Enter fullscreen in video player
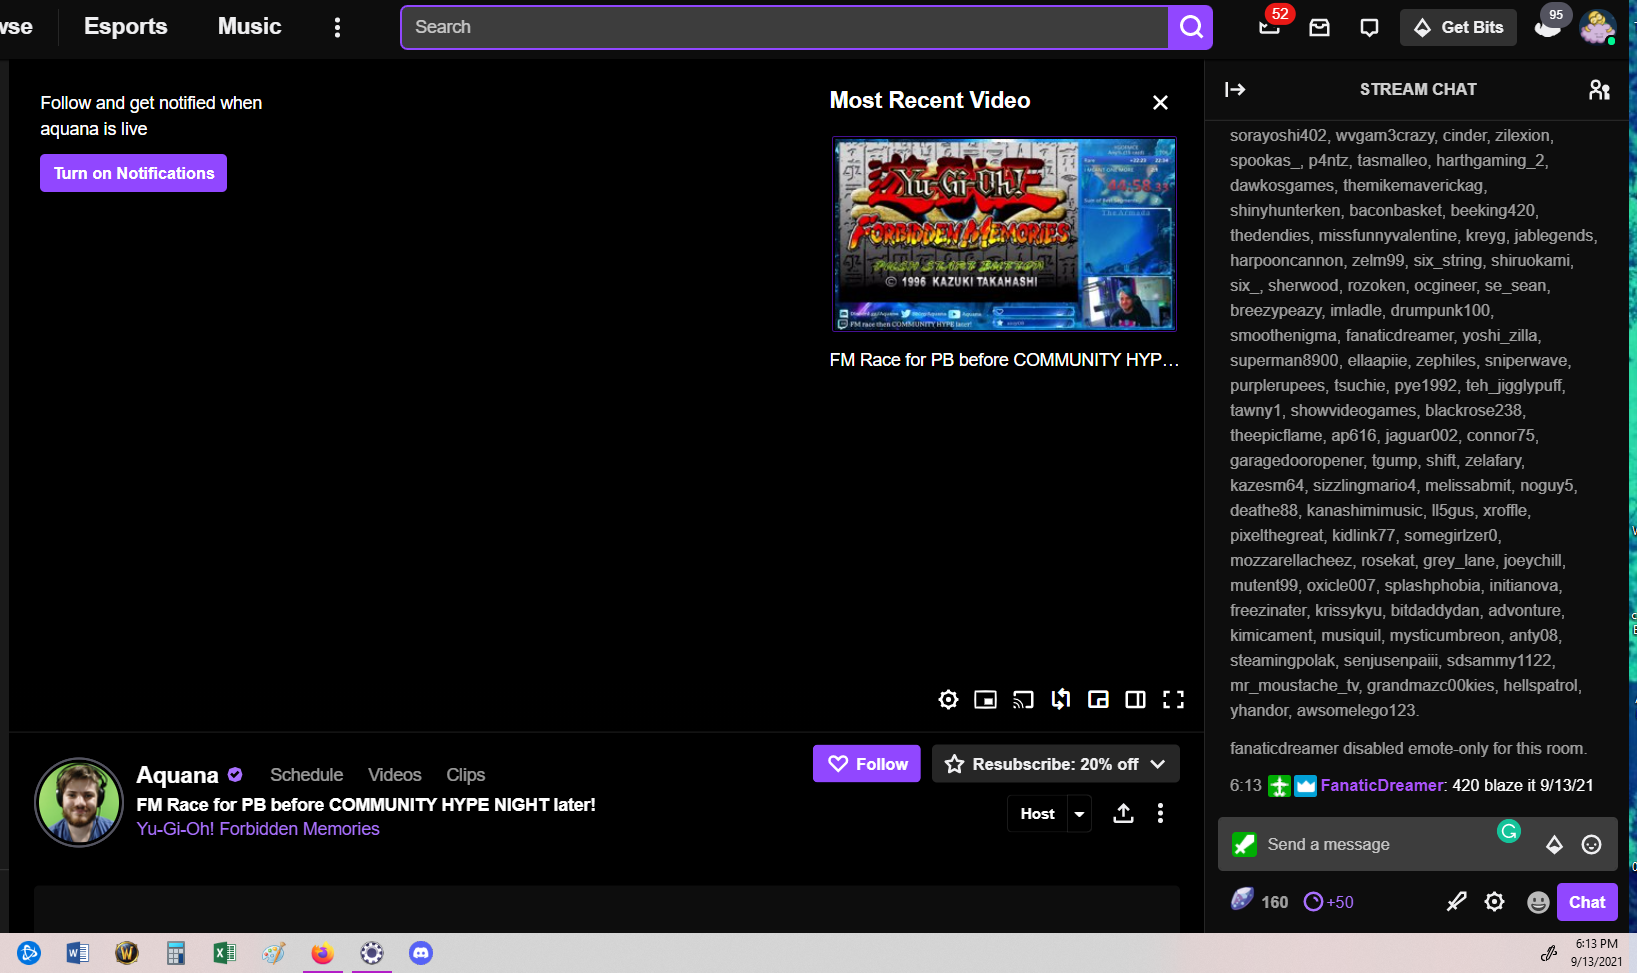 (x=1173, y=700)
